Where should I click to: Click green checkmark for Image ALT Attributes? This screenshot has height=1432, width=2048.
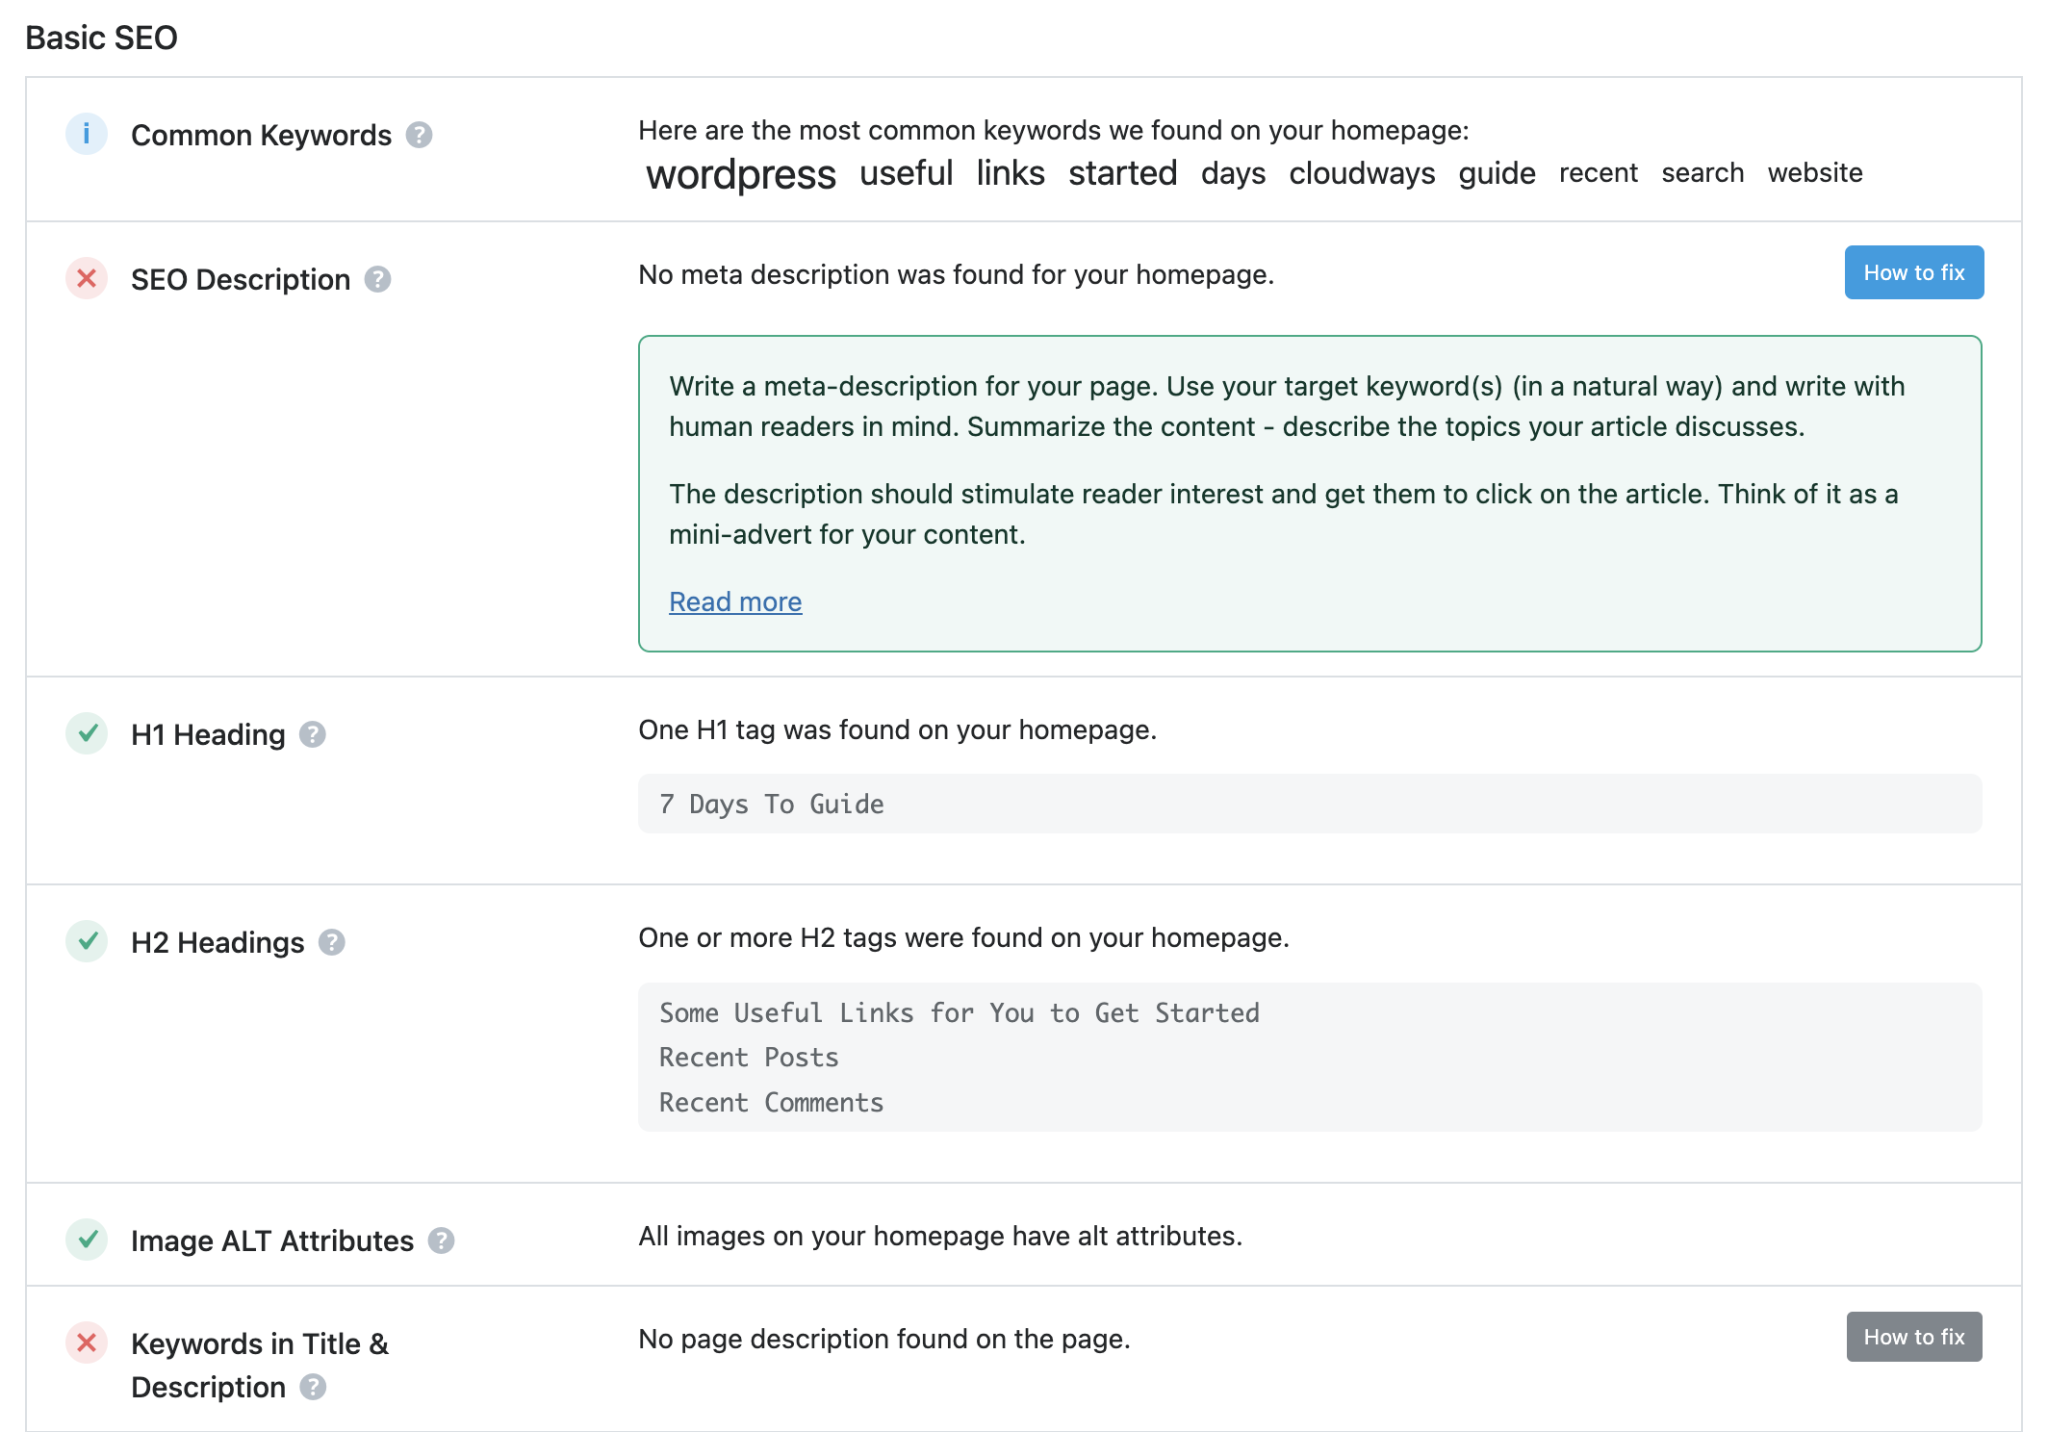point(87,1240)
